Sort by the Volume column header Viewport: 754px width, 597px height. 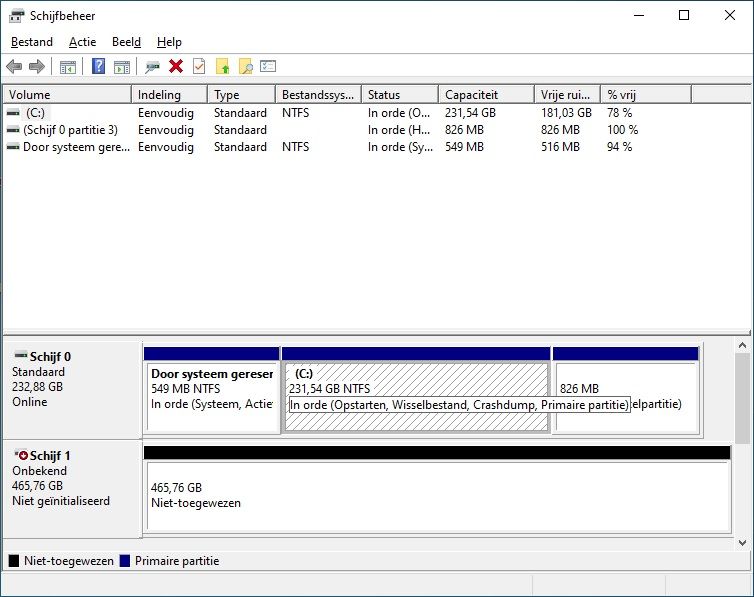pos(67,94)
